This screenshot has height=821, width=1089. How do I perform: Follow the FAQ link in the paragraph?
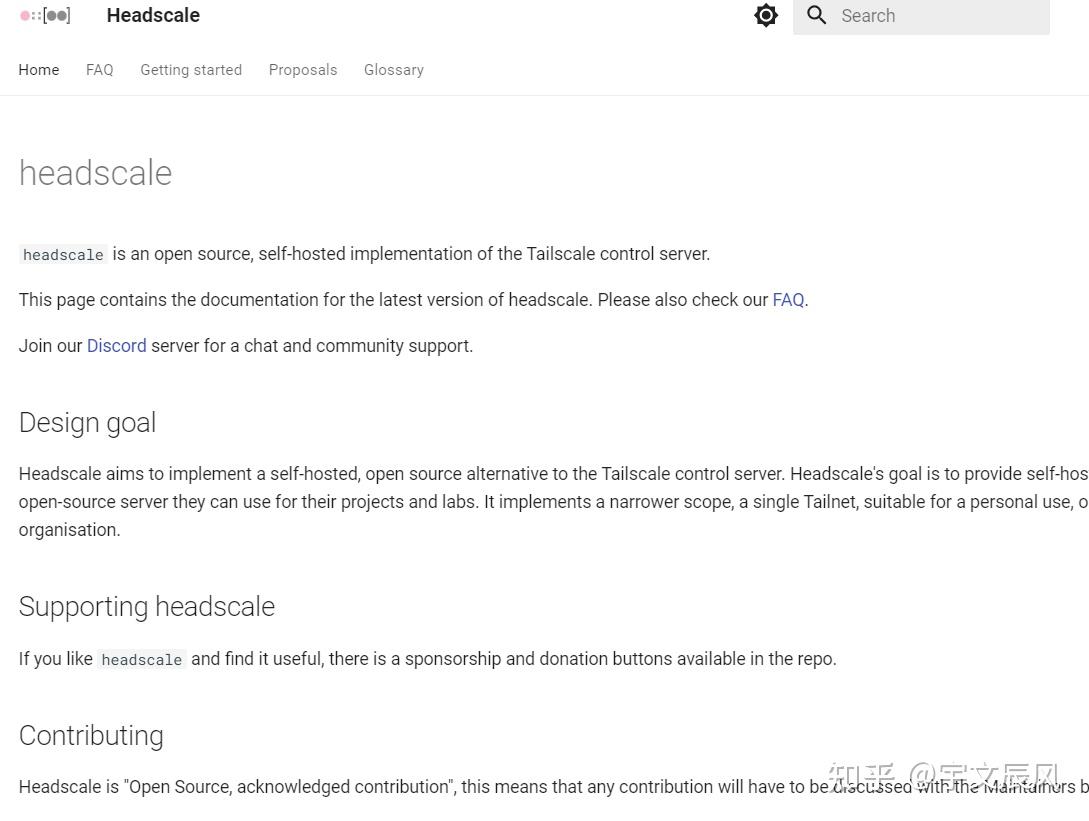[x=788, y=300]
